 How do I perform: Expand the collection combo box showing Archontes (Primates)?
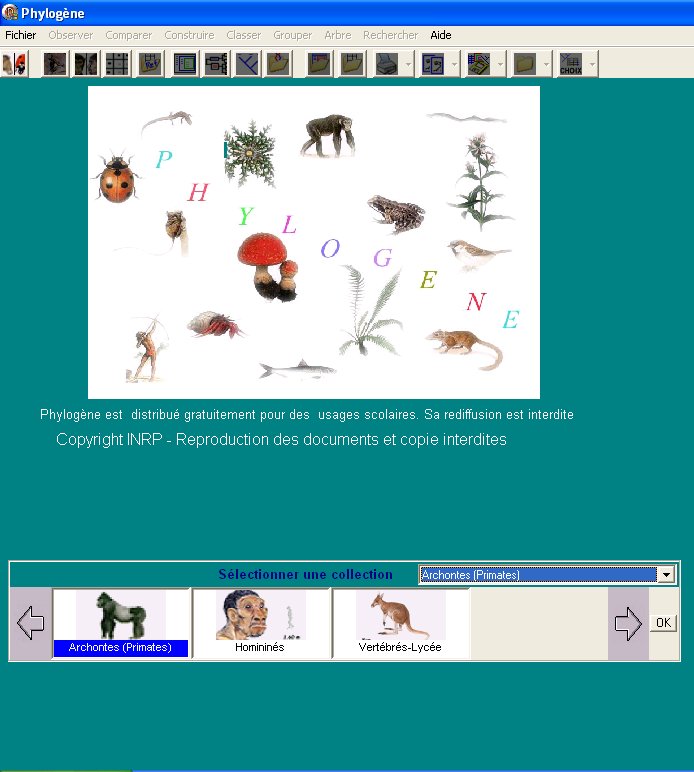(665, 575)
